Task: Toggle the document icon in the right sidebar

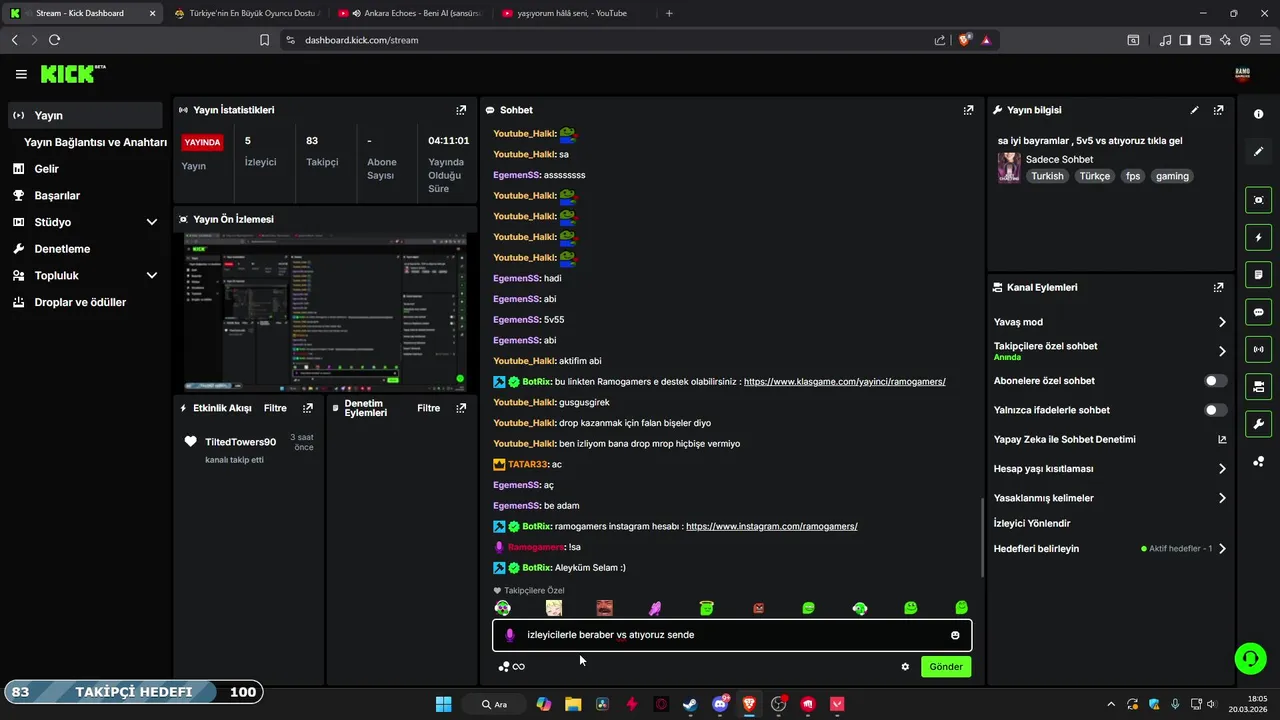Action: [1258, 274]
